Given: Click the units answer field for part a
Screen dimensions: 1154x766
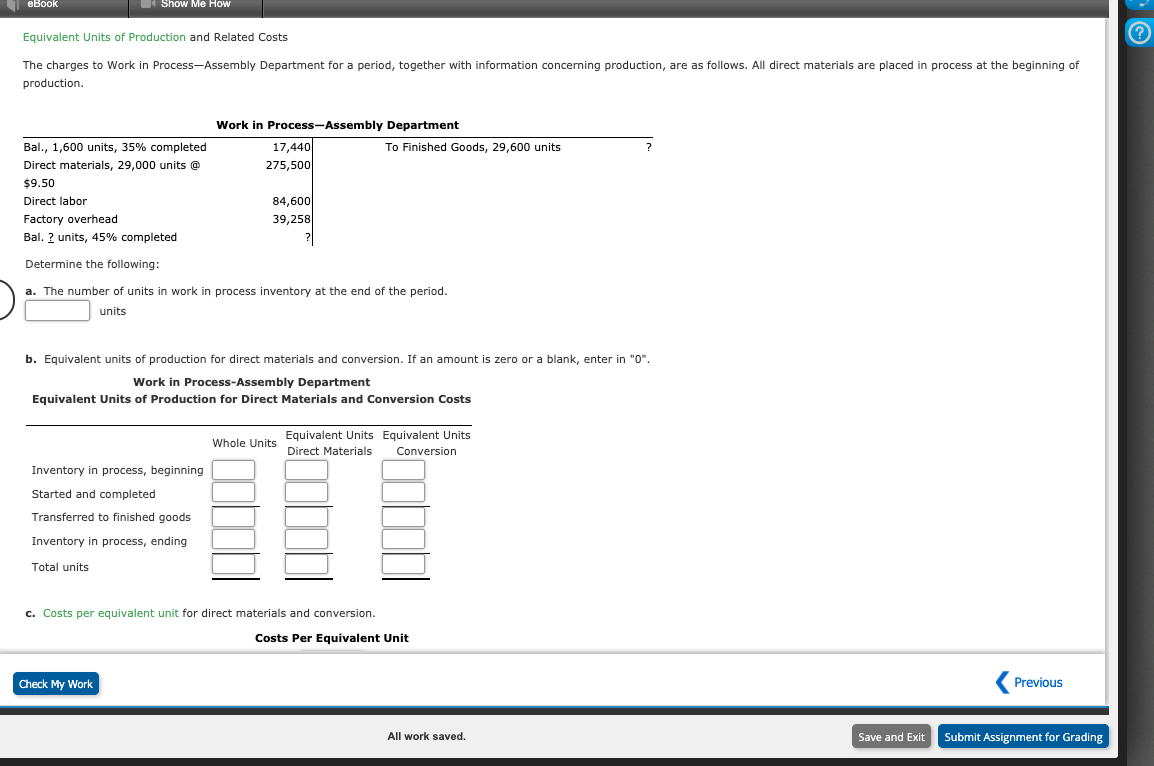Looking at the screenshot, I should click(x=57, y=310).
